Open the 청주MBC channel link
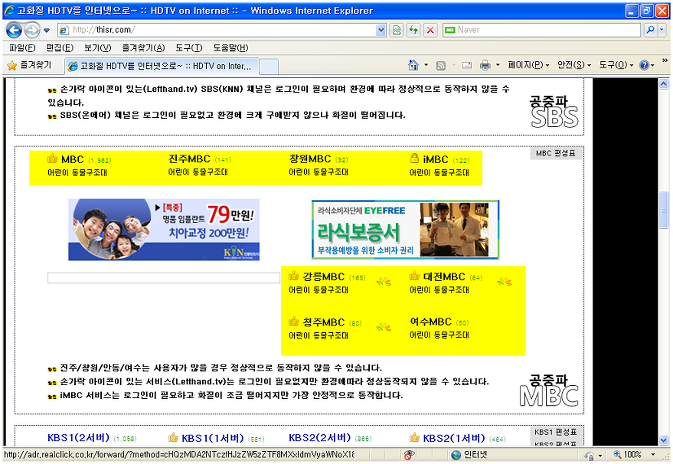 [324, 322]
